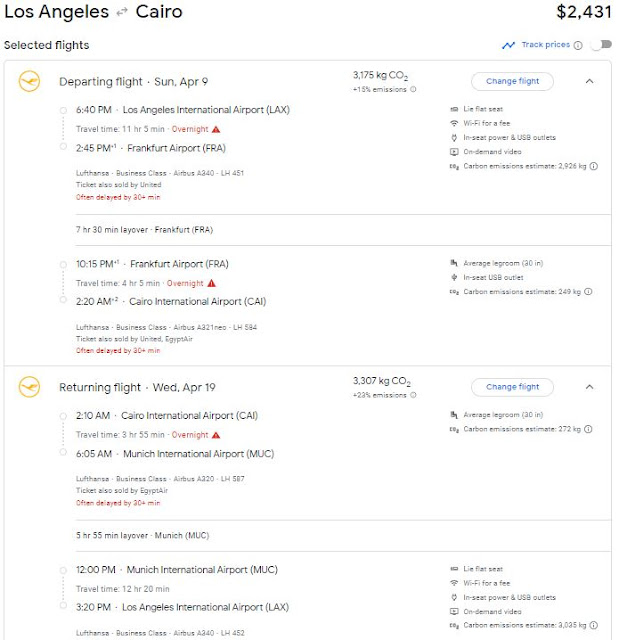Collapse the departing flight details chevron
Image resolution: width=619 pixels, height=640 pixels.
point(589,81)
